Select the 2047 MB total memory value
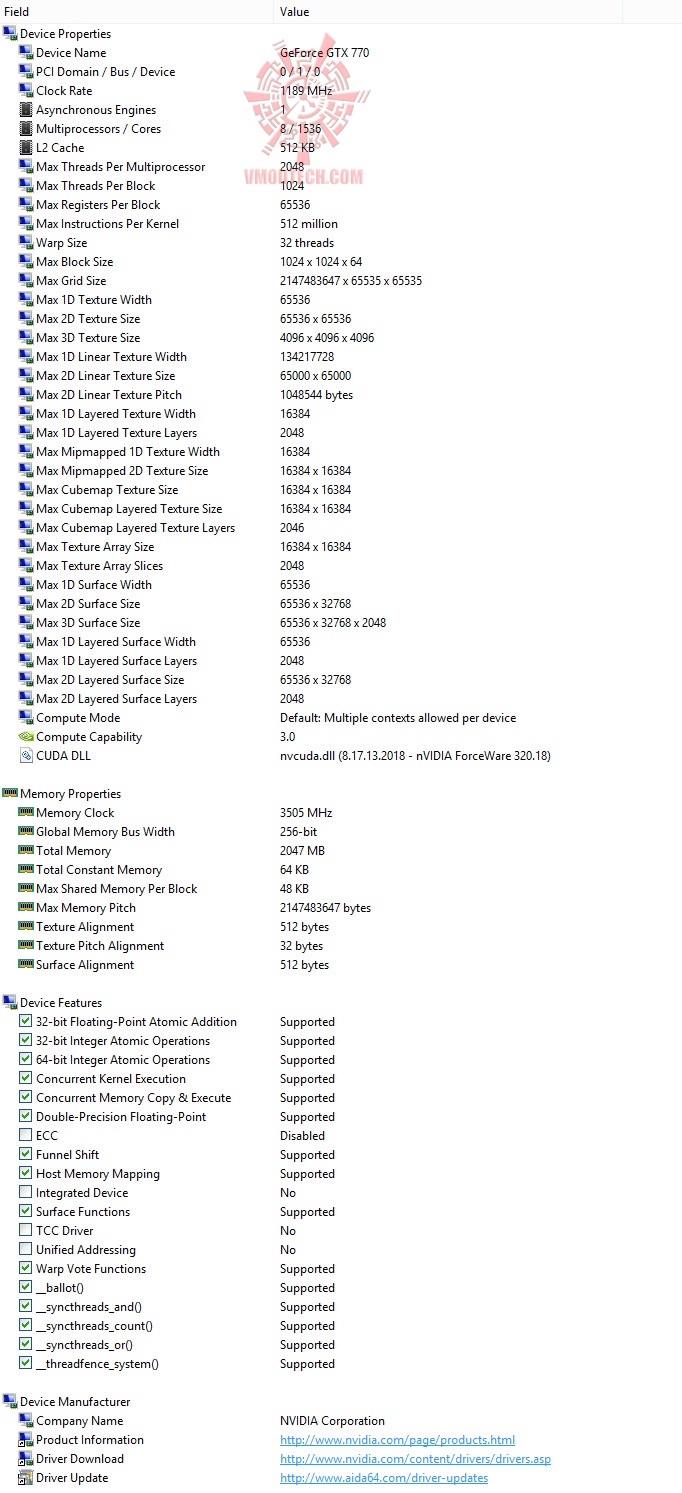 coord(302,851)
